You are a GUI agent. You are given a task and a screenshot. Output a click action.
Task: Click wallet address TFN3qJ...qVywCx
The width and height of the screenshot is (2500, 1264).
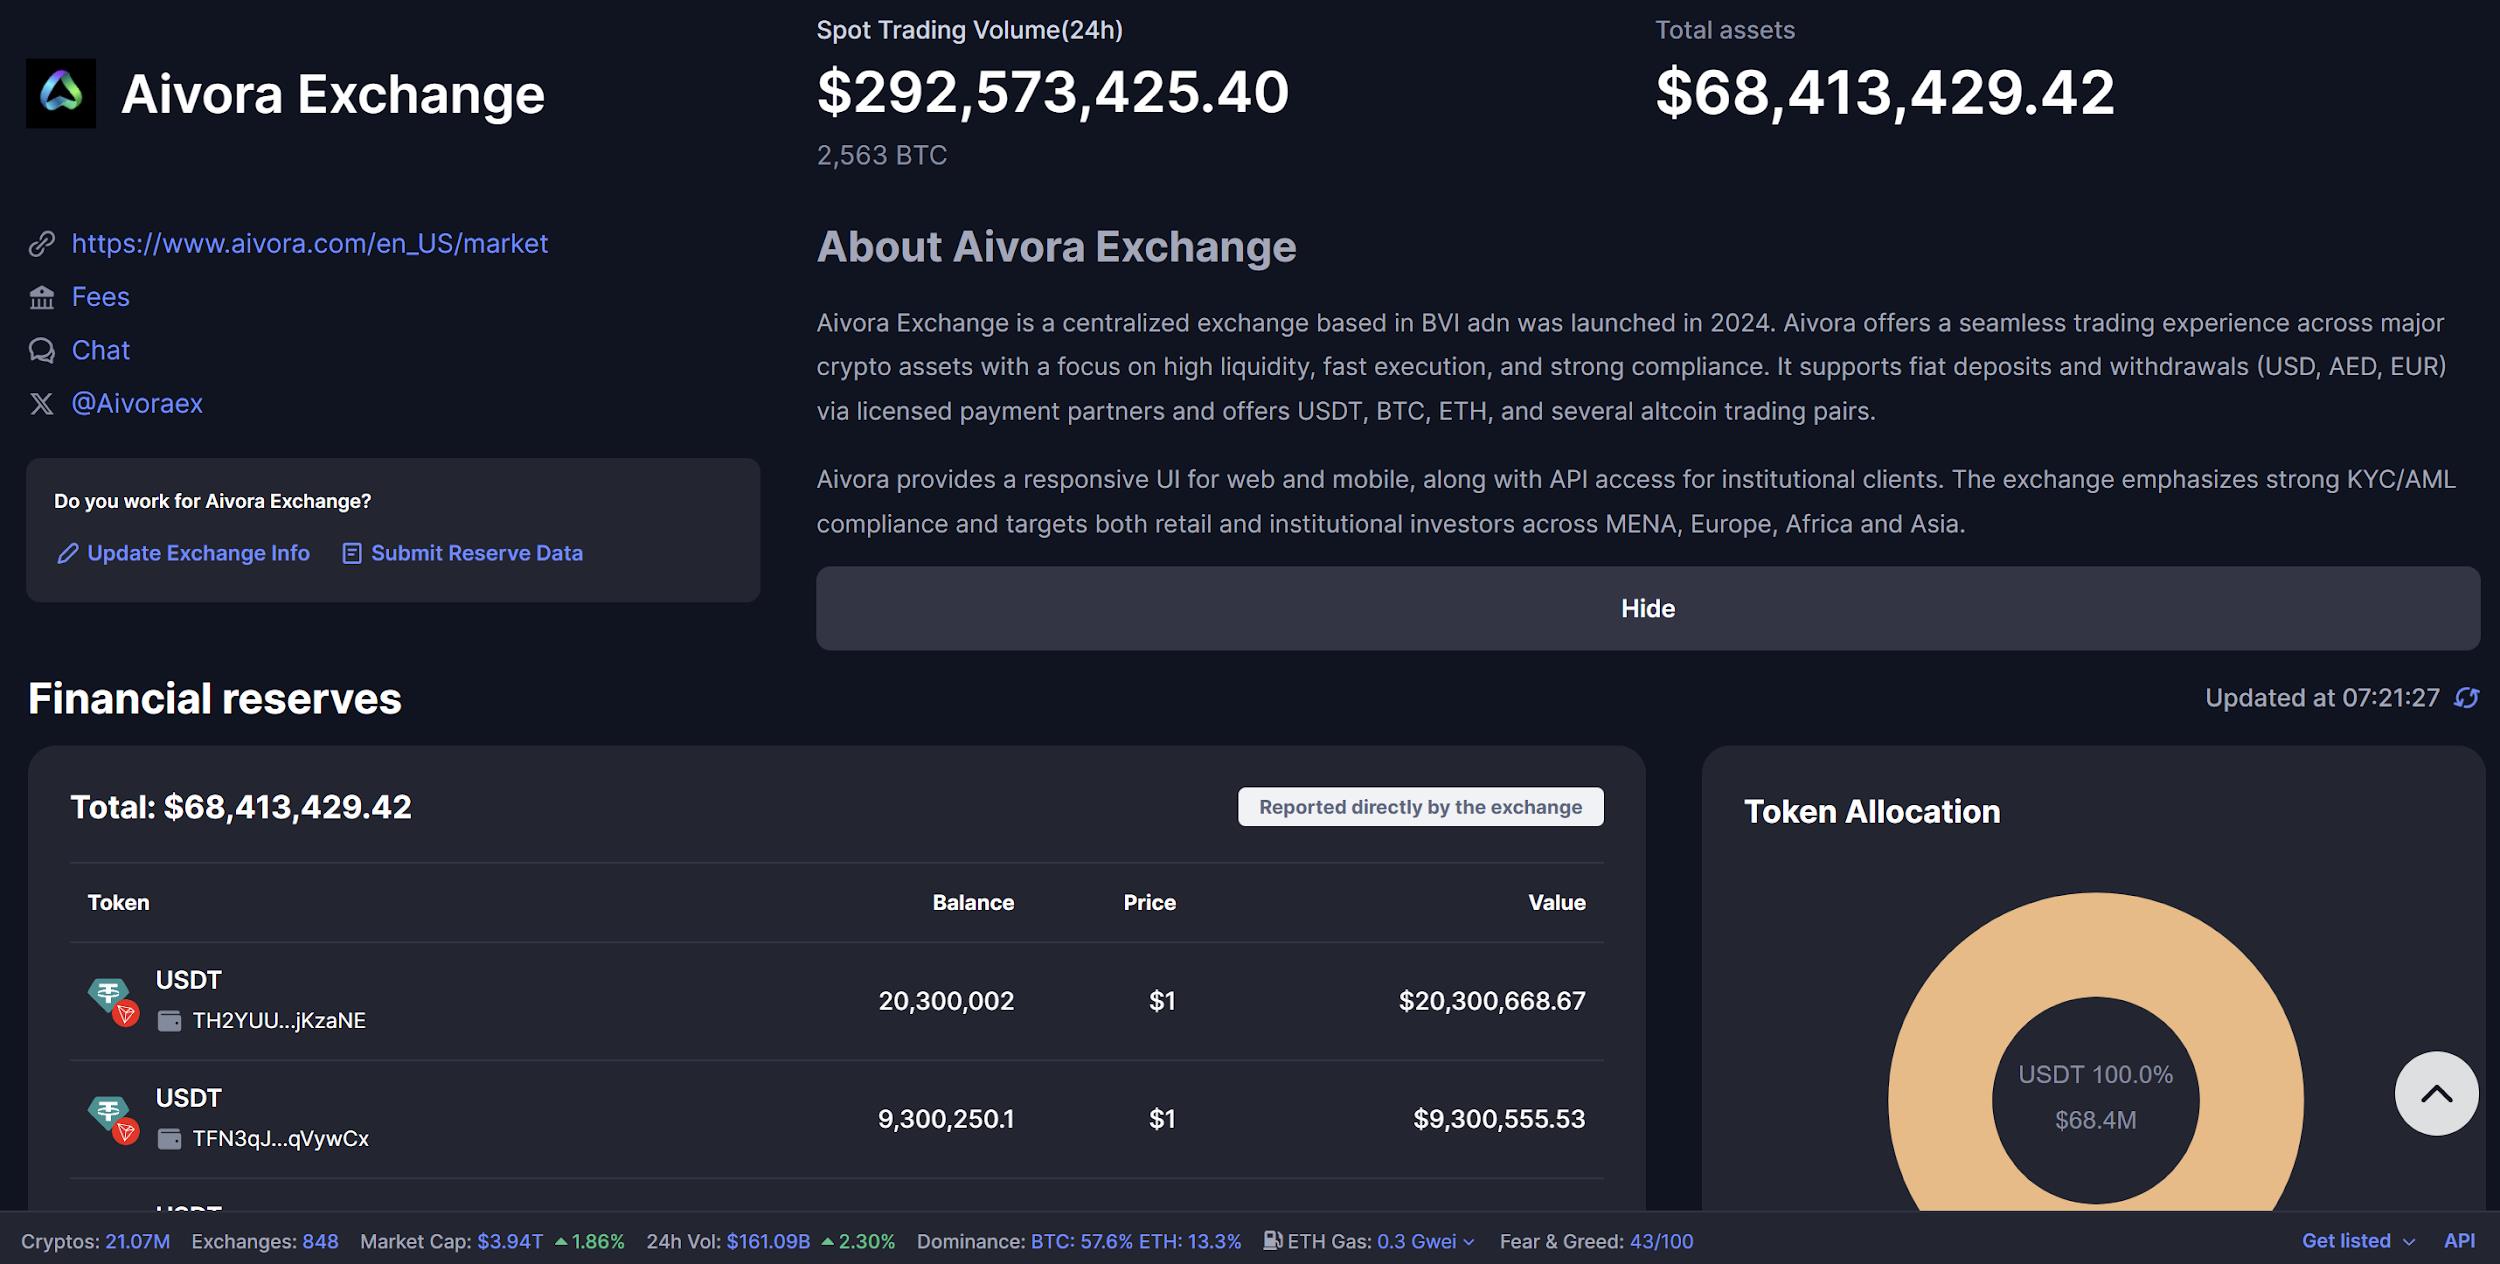(281, 1139)
